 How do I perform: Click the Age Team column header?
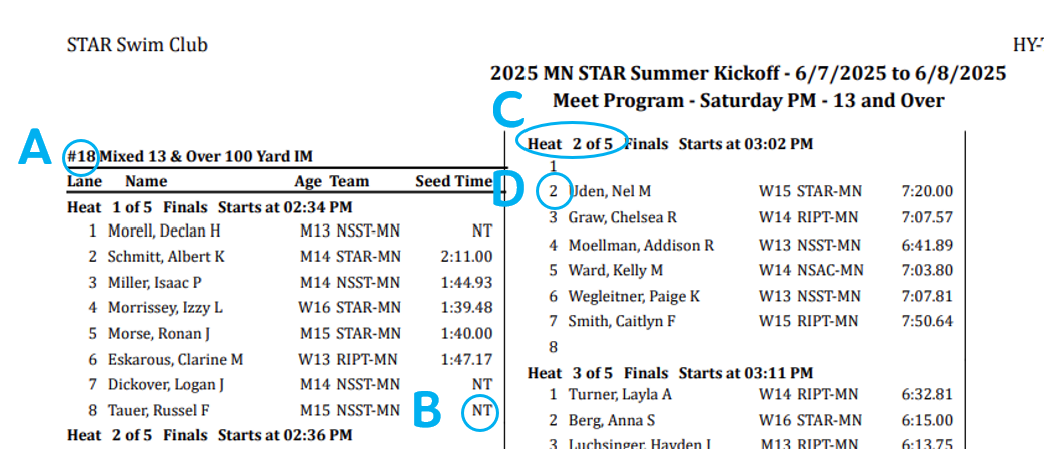pyautogui.click(x=332, y=182)
